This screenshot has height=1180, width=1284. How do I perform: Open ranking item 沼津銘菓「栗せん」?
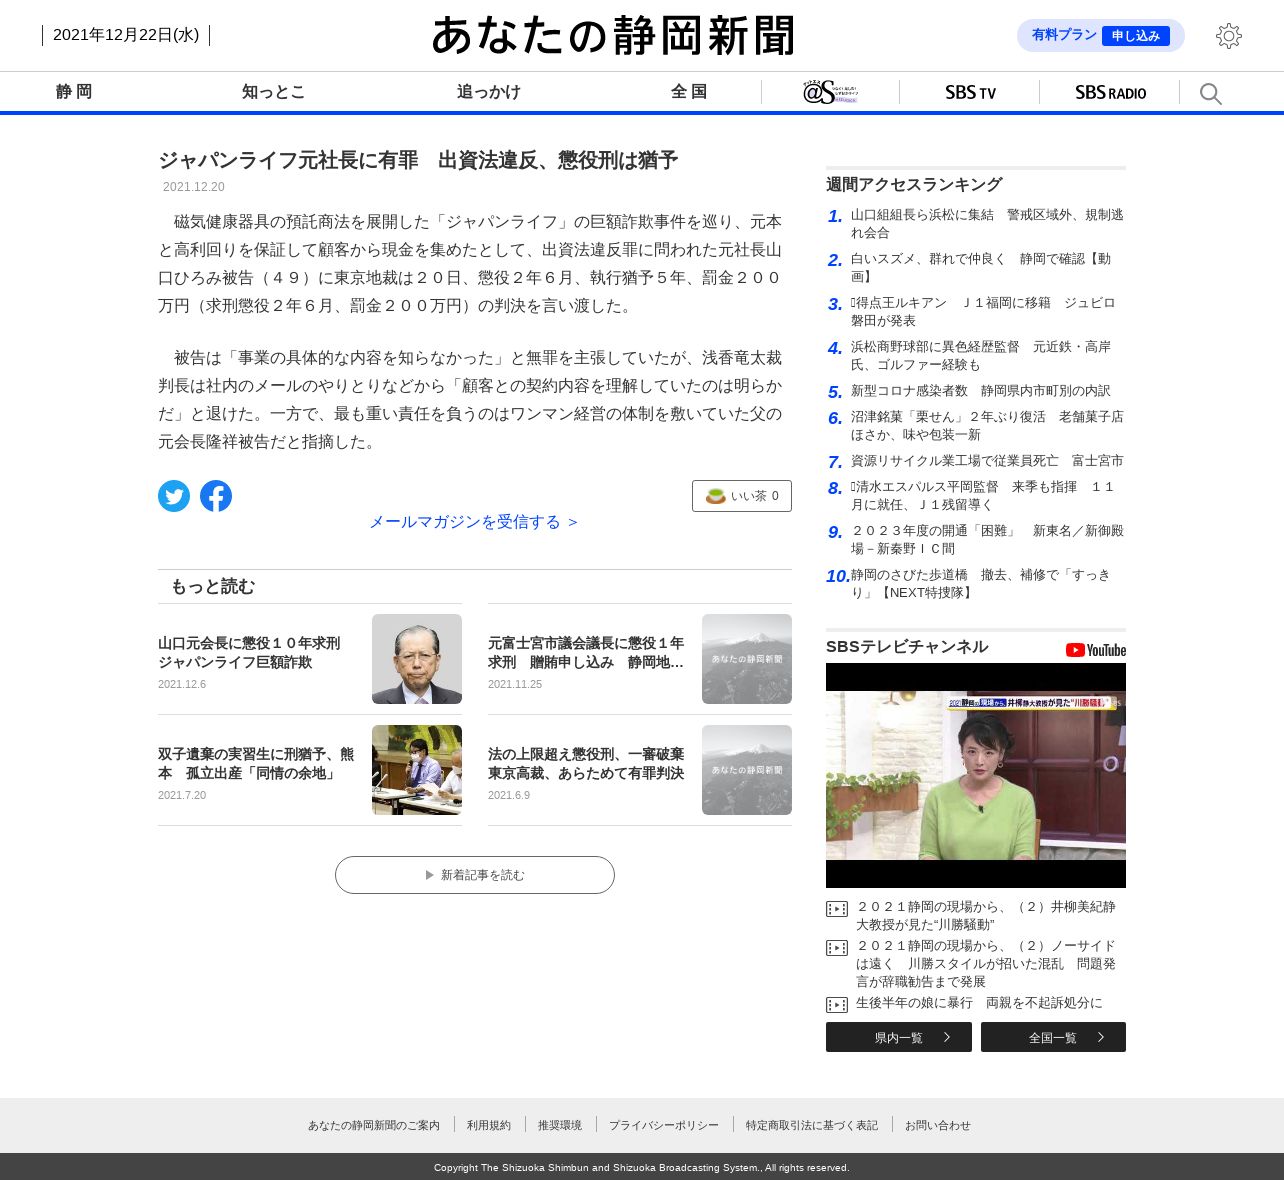987,426
